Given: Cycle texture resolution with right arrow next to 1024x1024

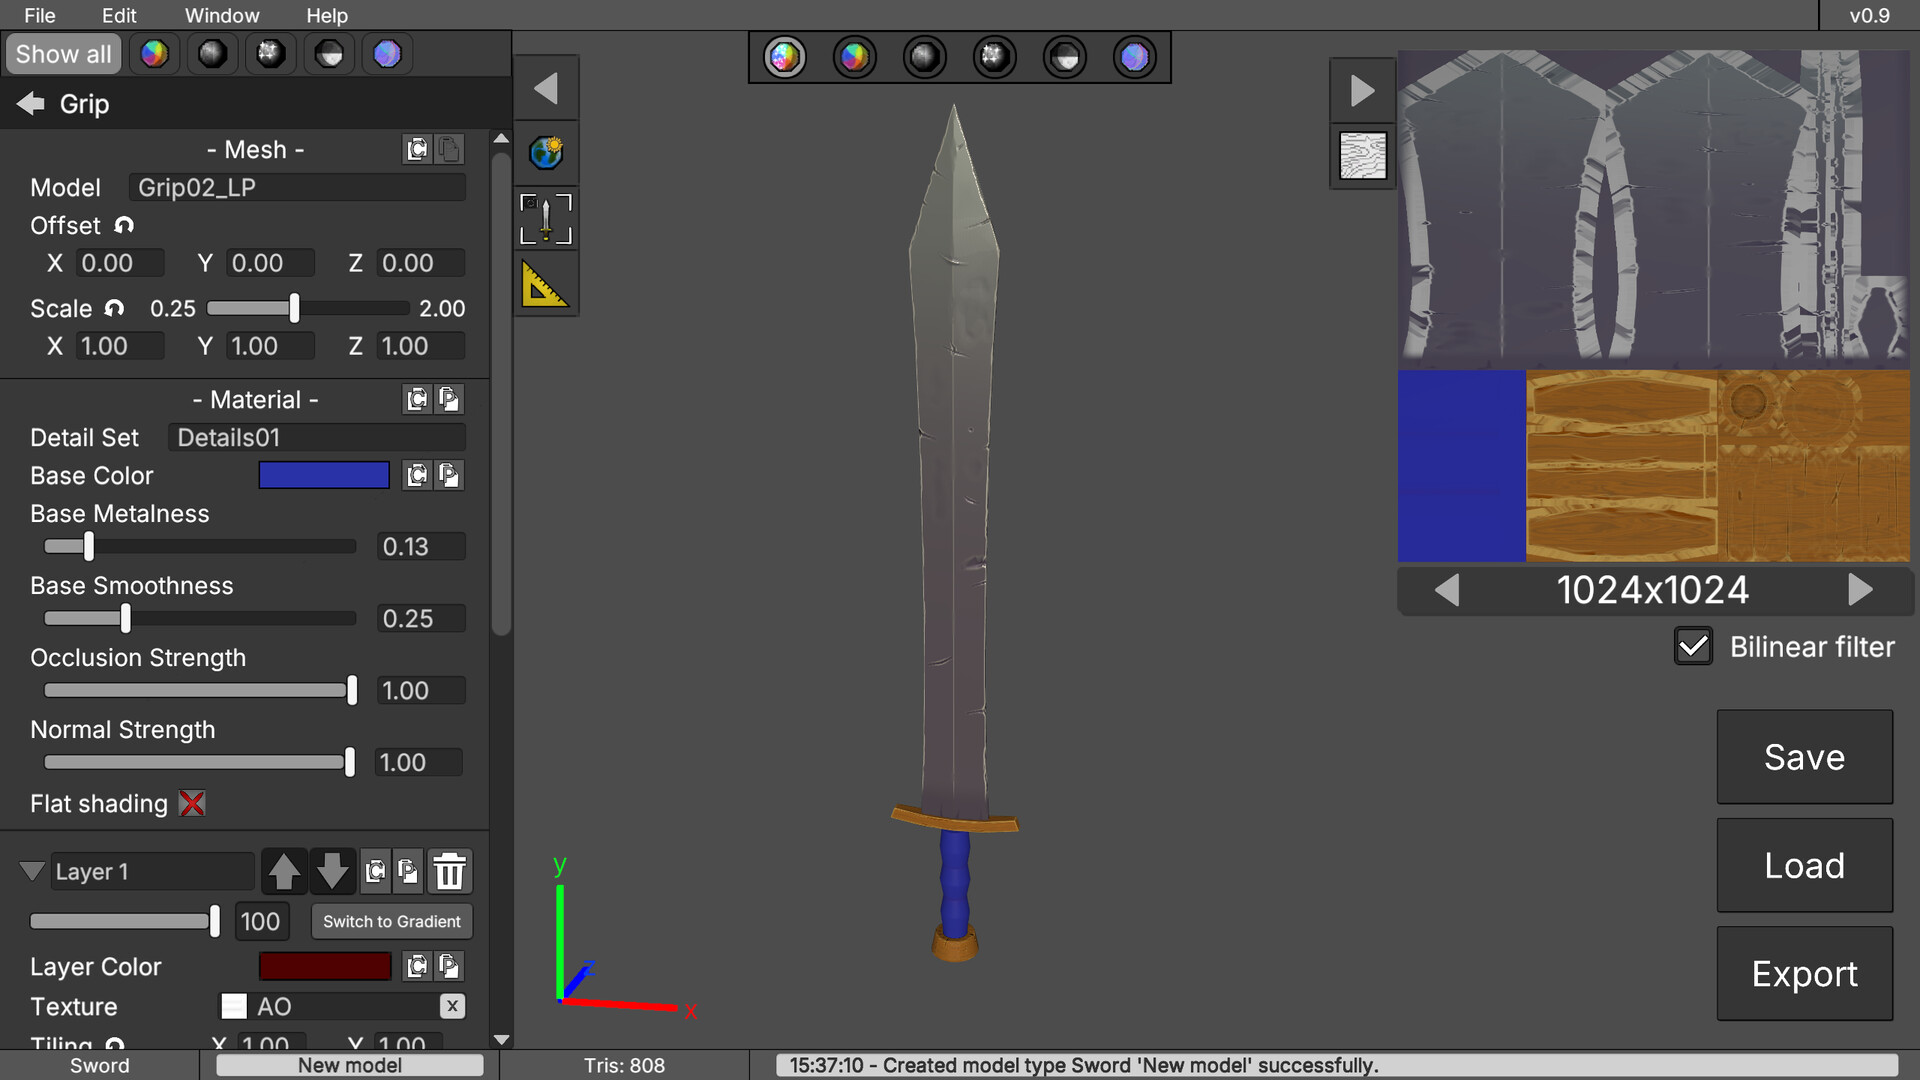Looking at the screenshot, I should click(1862, 591).
